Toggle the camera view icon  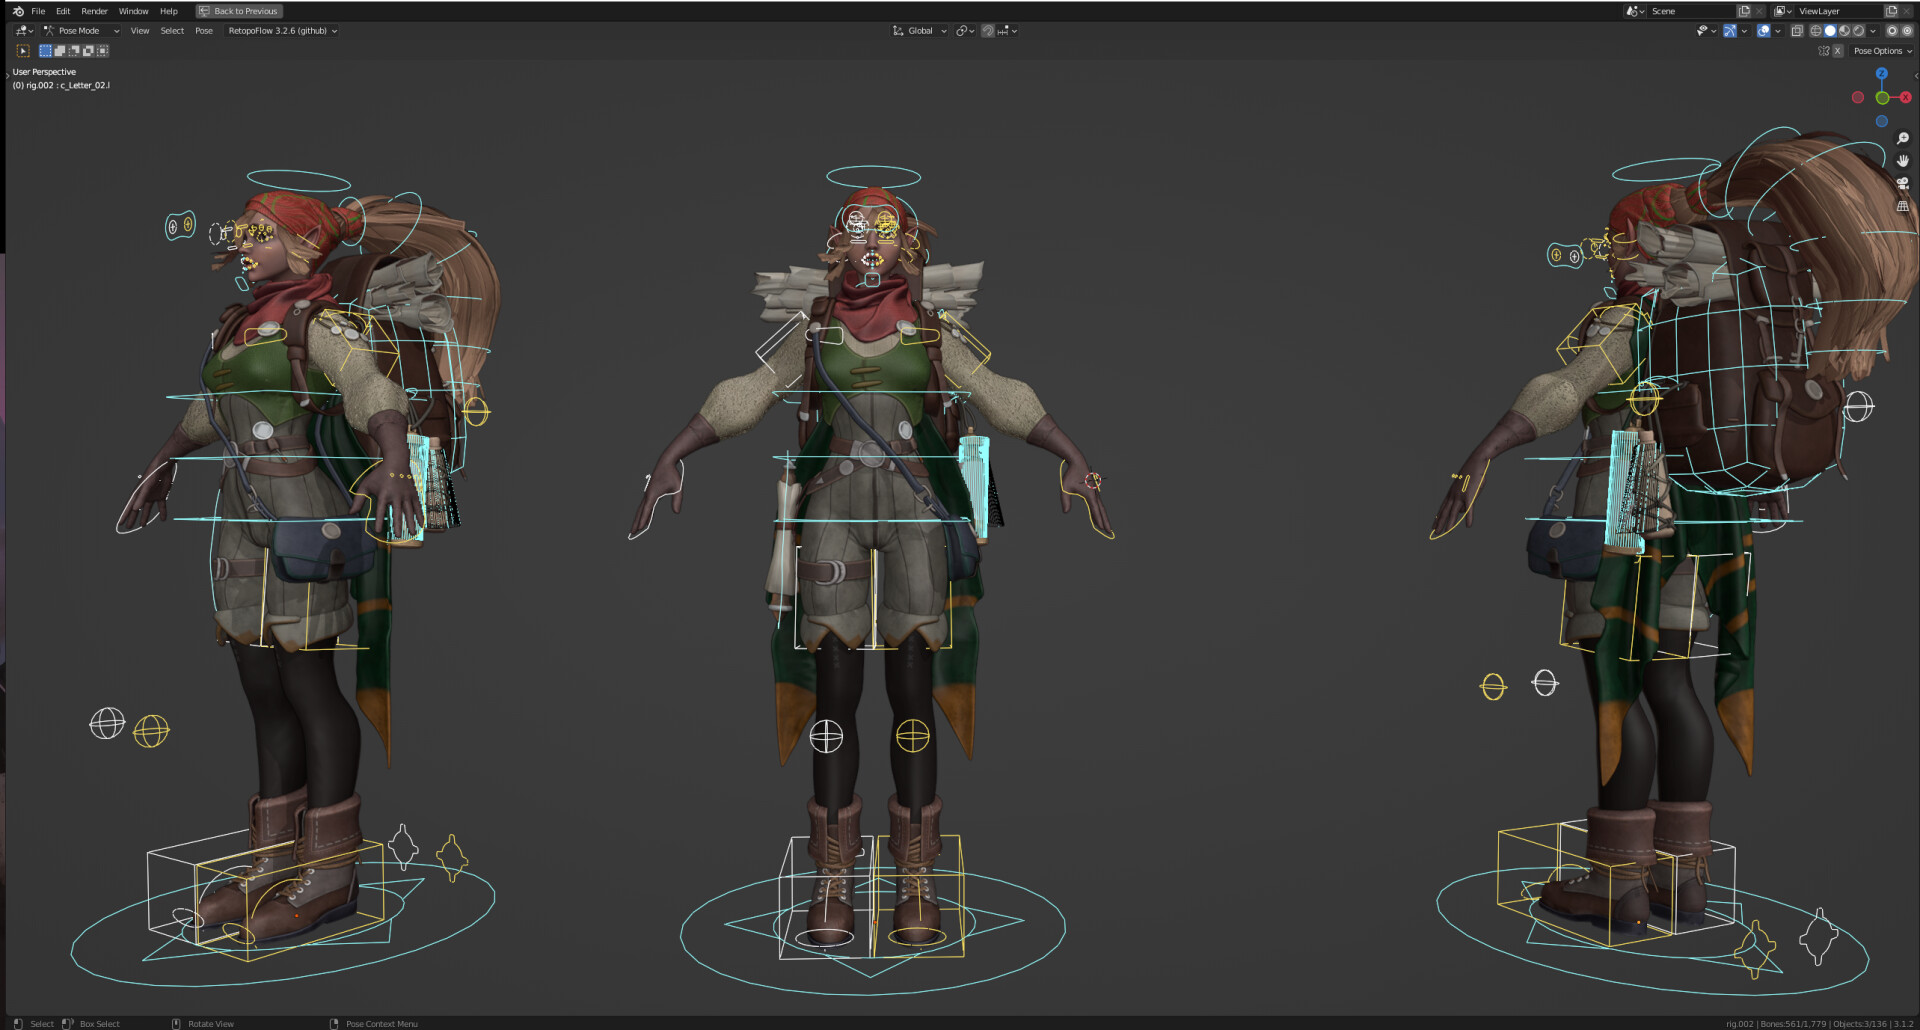click(1903, 184)
